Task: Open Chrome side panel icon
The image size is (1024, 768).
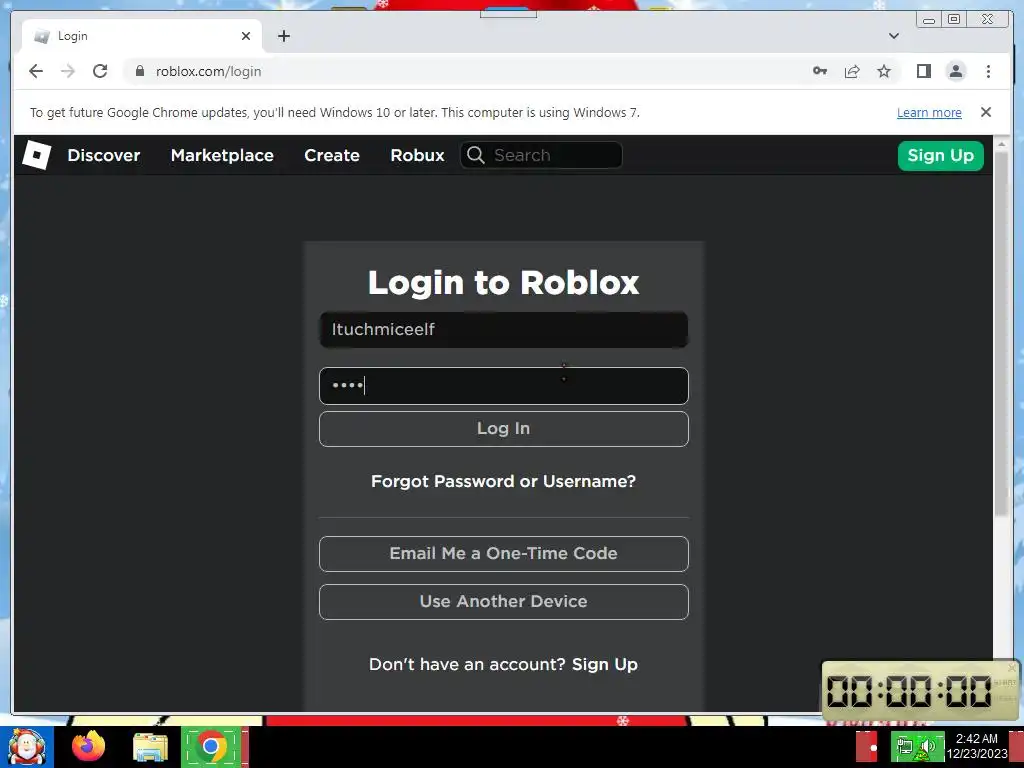Action: point(923,71)
